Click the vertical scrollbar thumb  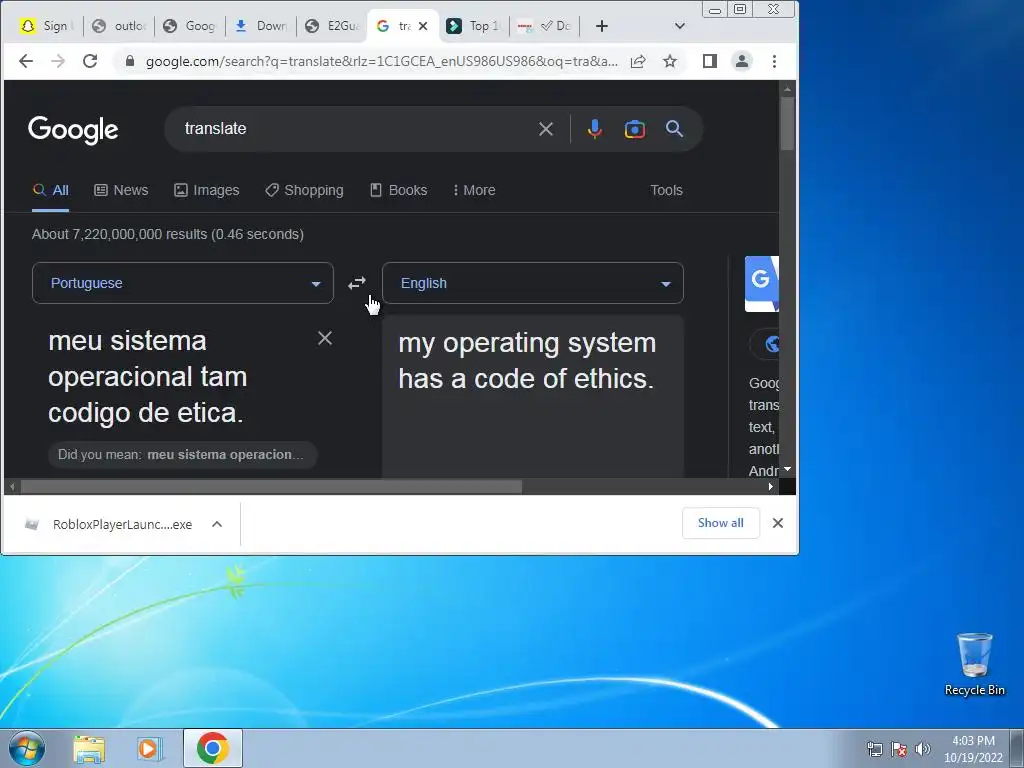tap(787, 123)
